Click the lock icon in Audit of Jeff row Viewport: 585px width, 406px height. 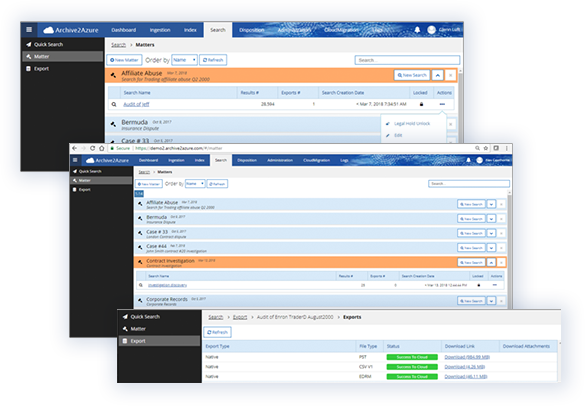(421, 104)
